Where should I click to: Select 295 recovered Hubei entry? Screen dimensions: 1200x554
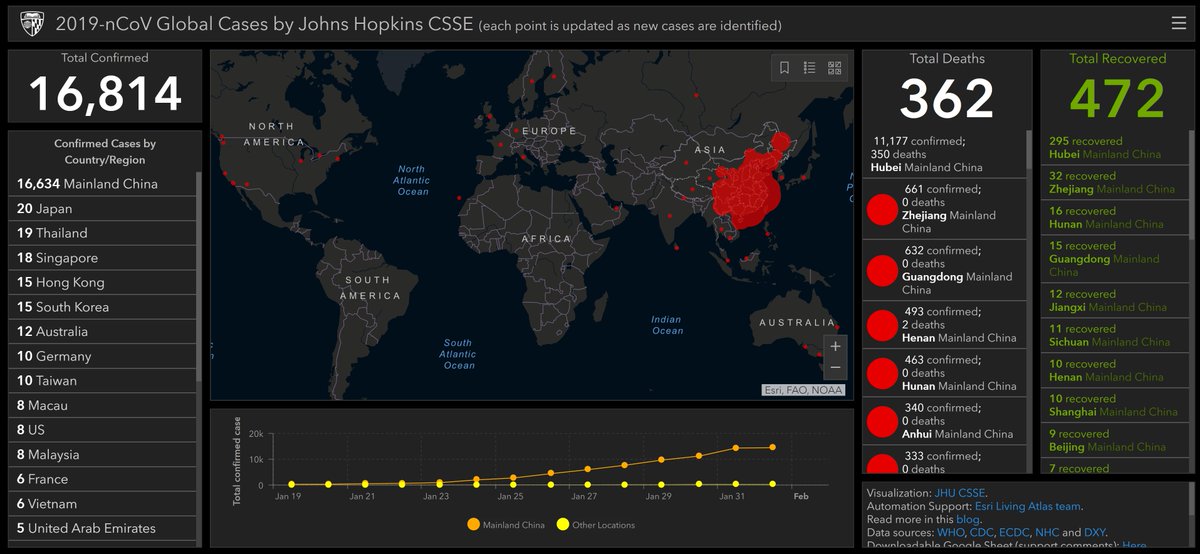coord(1113,148)
